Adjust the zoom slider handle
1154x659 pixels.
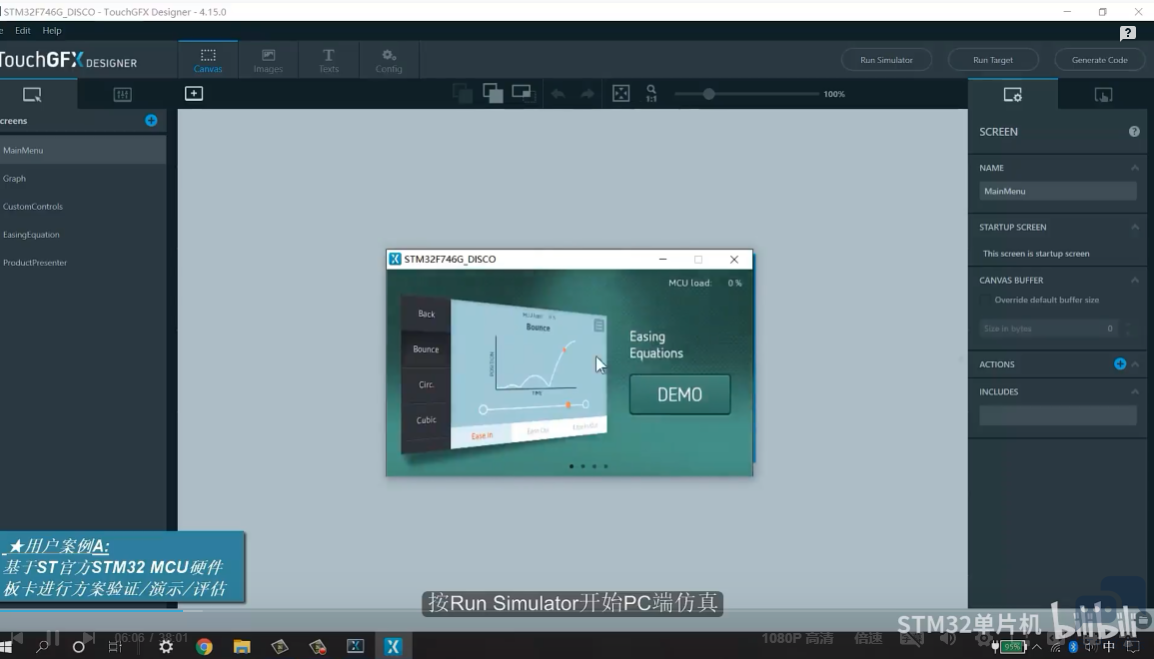[709, 94]
